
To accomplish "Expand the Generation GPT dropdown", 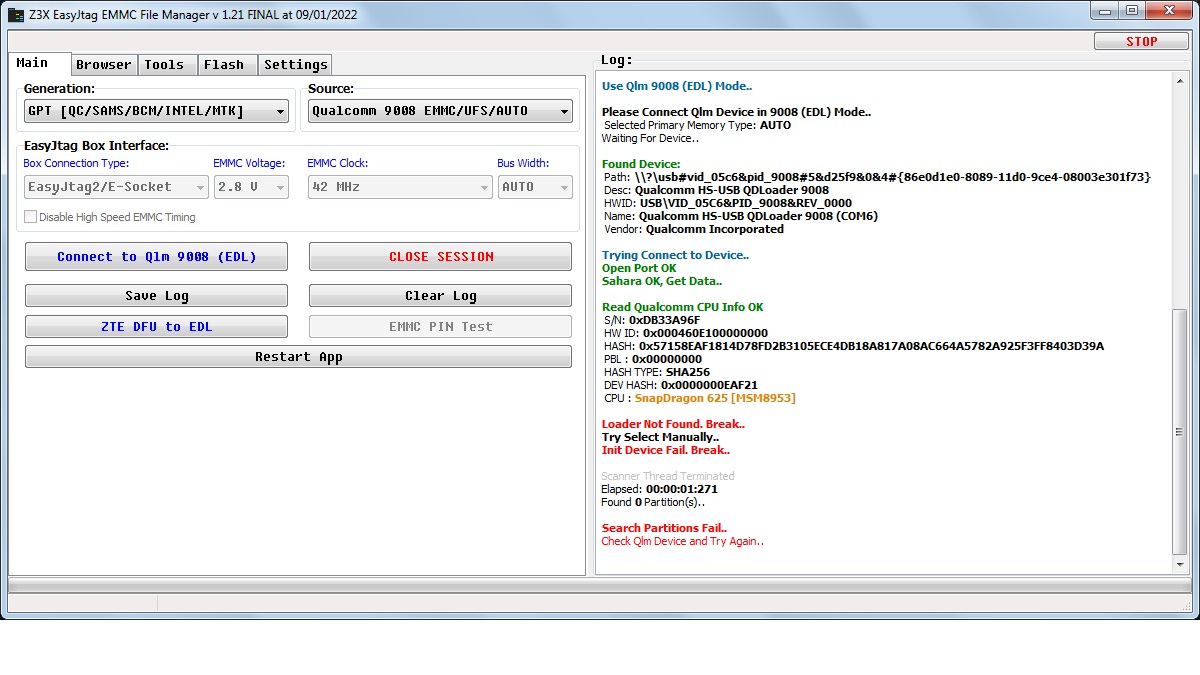I will click(x=280, y=112).
